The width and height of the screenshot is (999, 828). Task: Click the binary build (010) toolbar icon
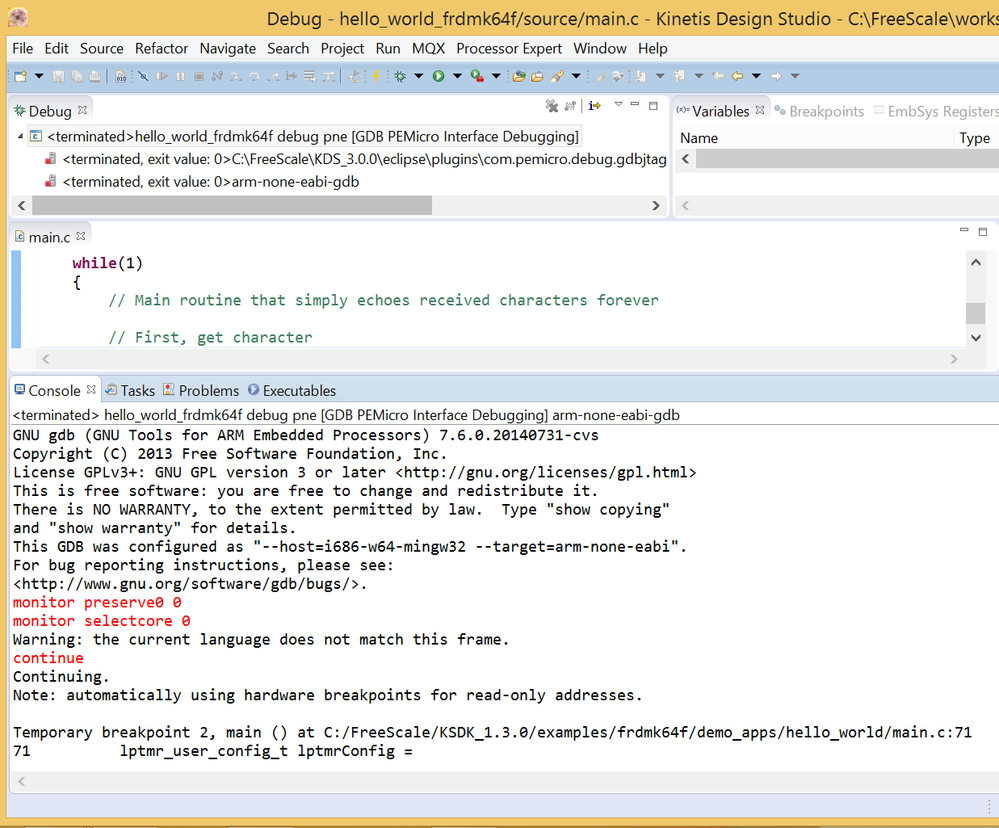[x=120, y=76]
